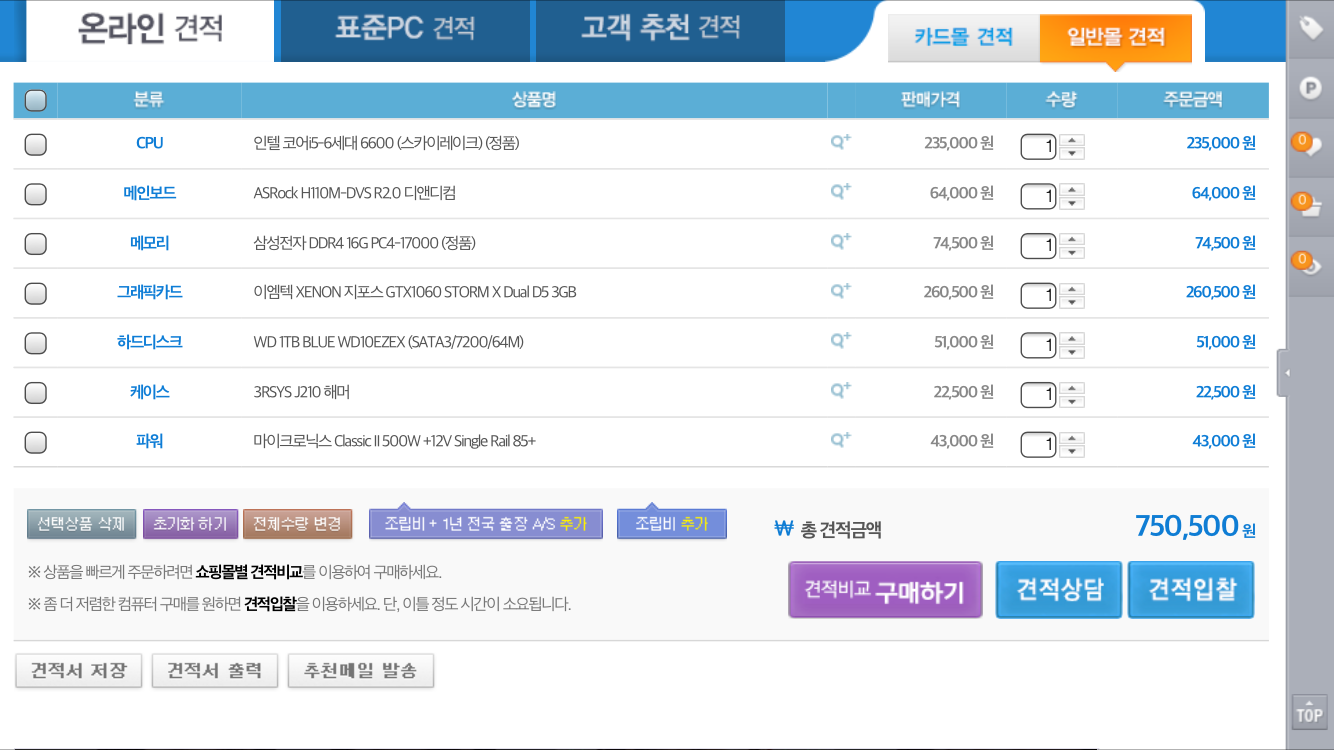Click the magnifier icon for the 파워 row
The height and width of the screenshot is (750, 1334).
pyautogui.click(x=840, y=439)
